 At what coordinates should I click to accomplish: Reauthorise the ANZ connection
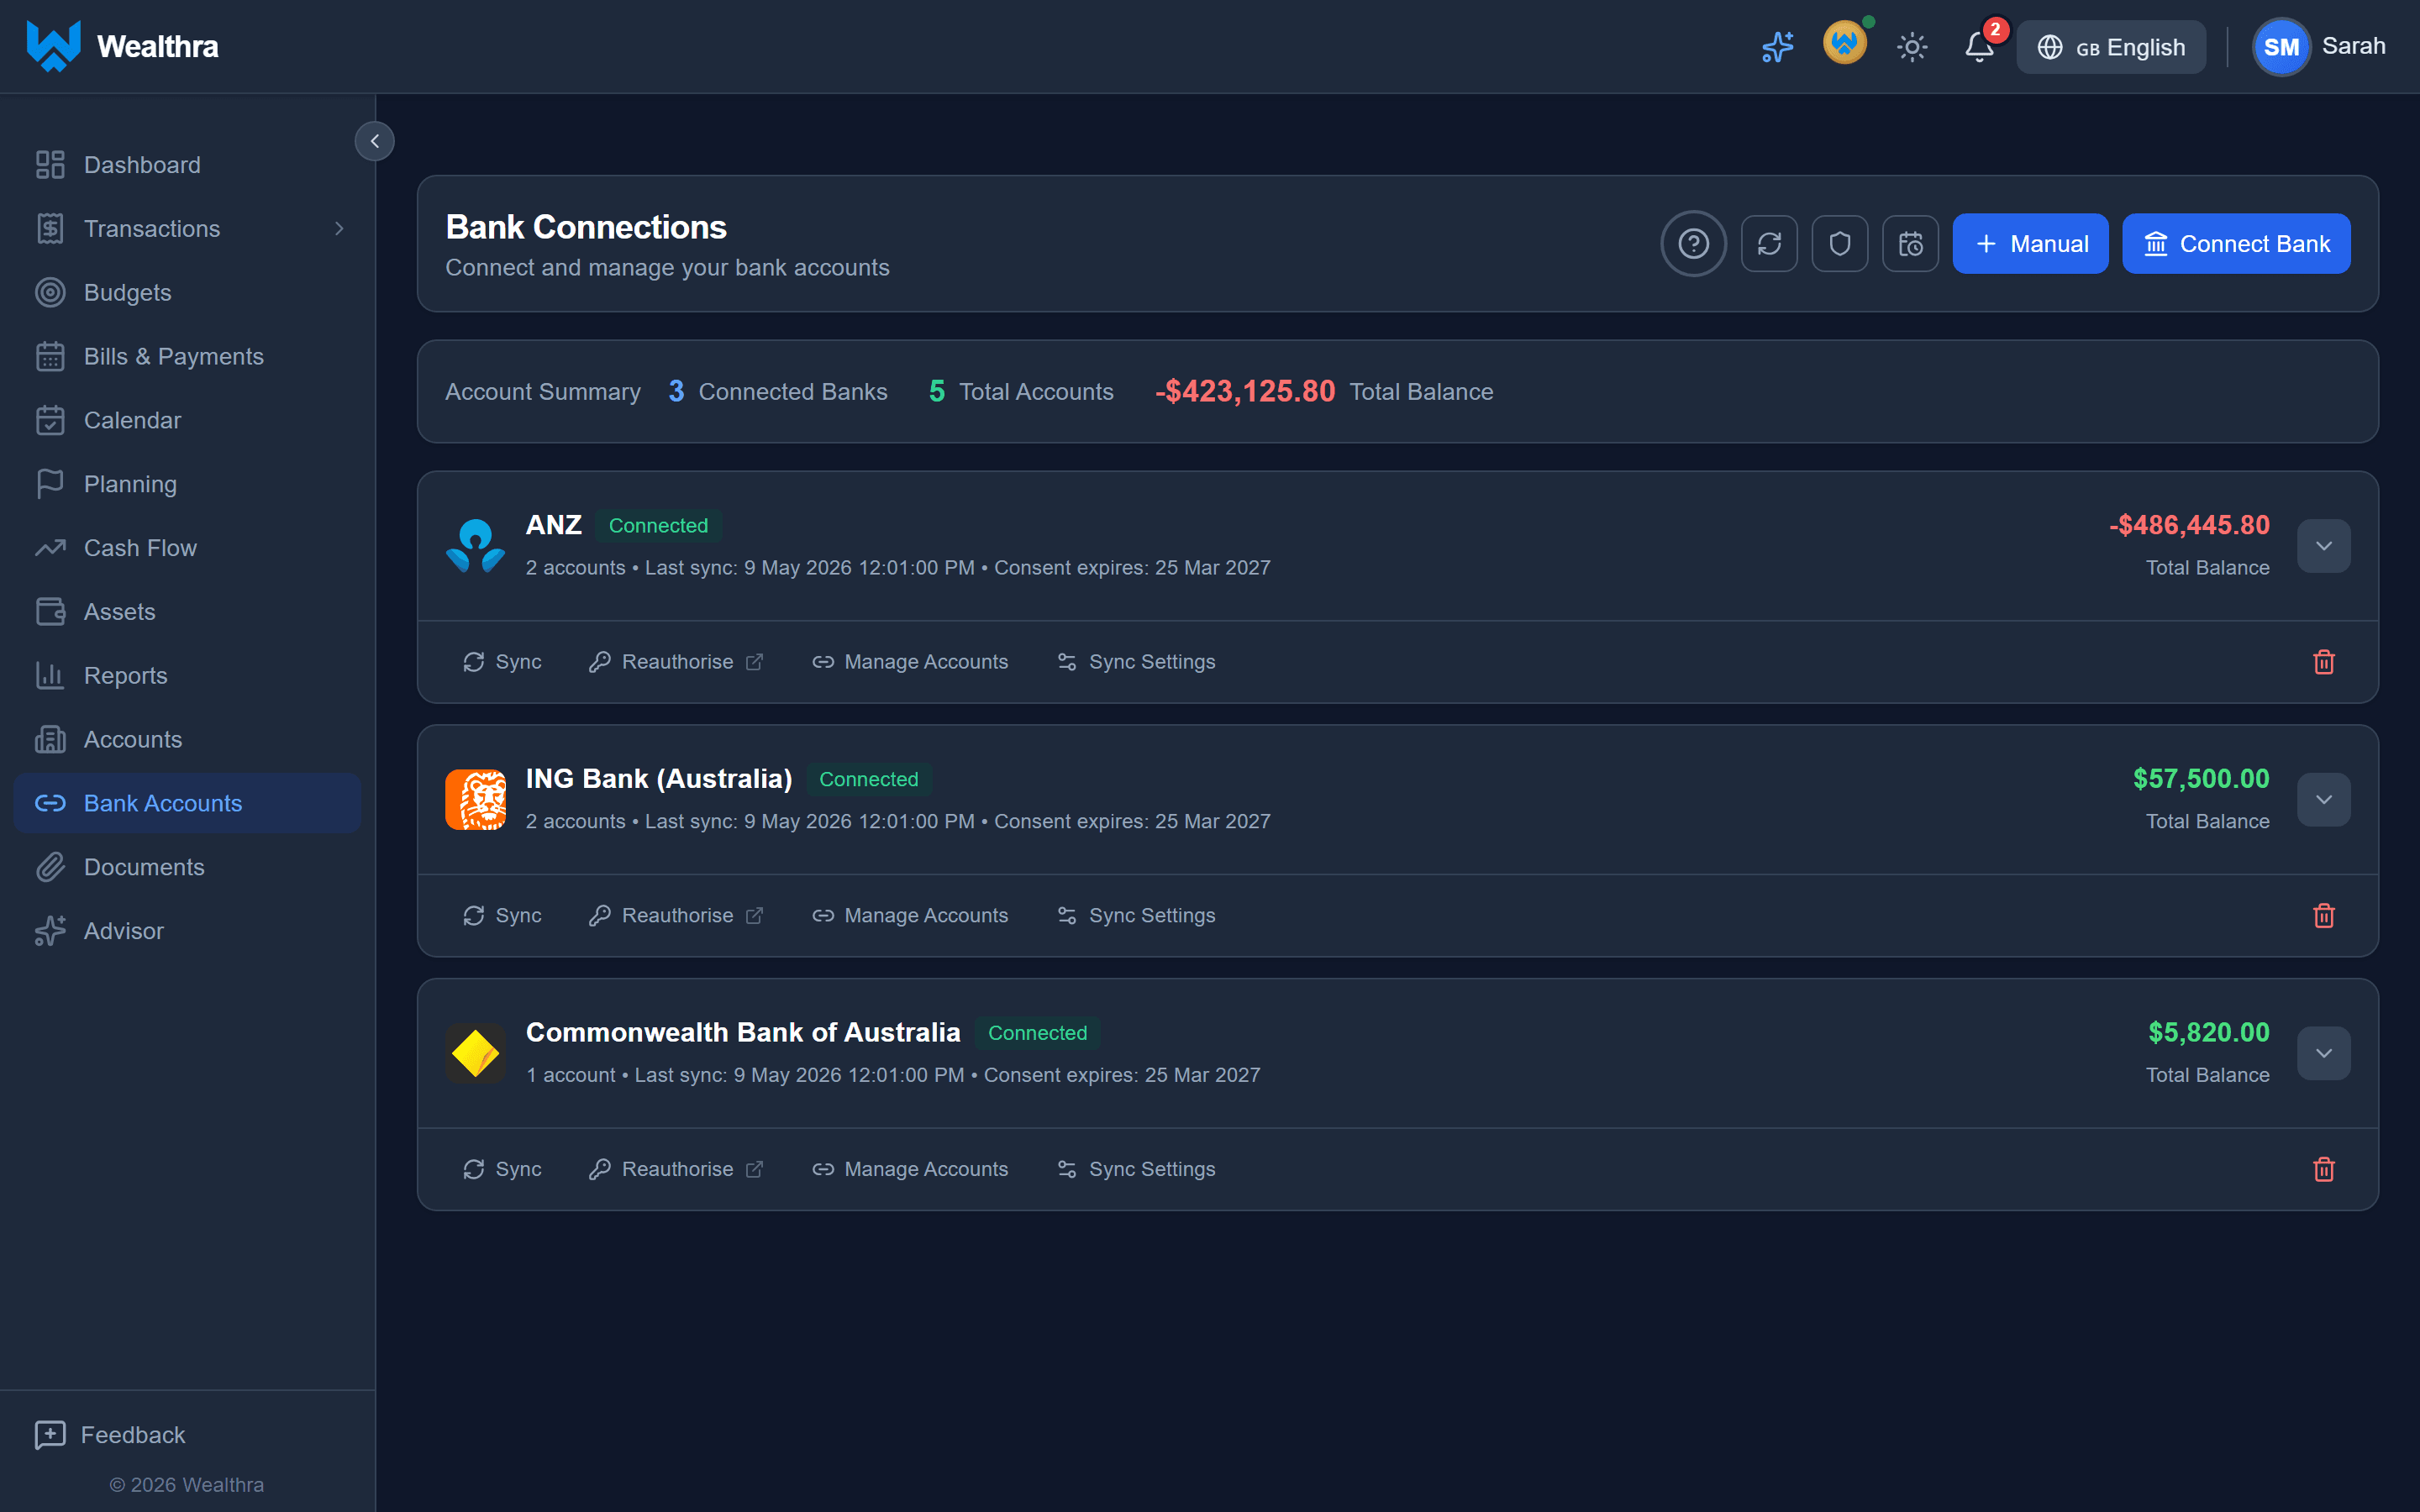coord(677,662)
